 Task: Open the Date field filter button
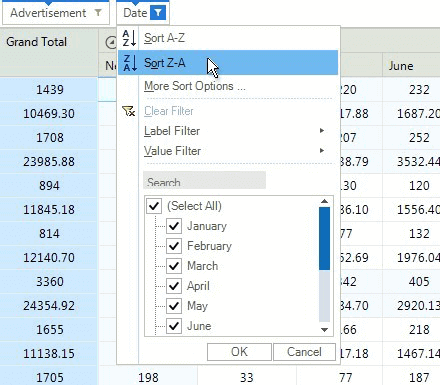(x=158, y=13)
